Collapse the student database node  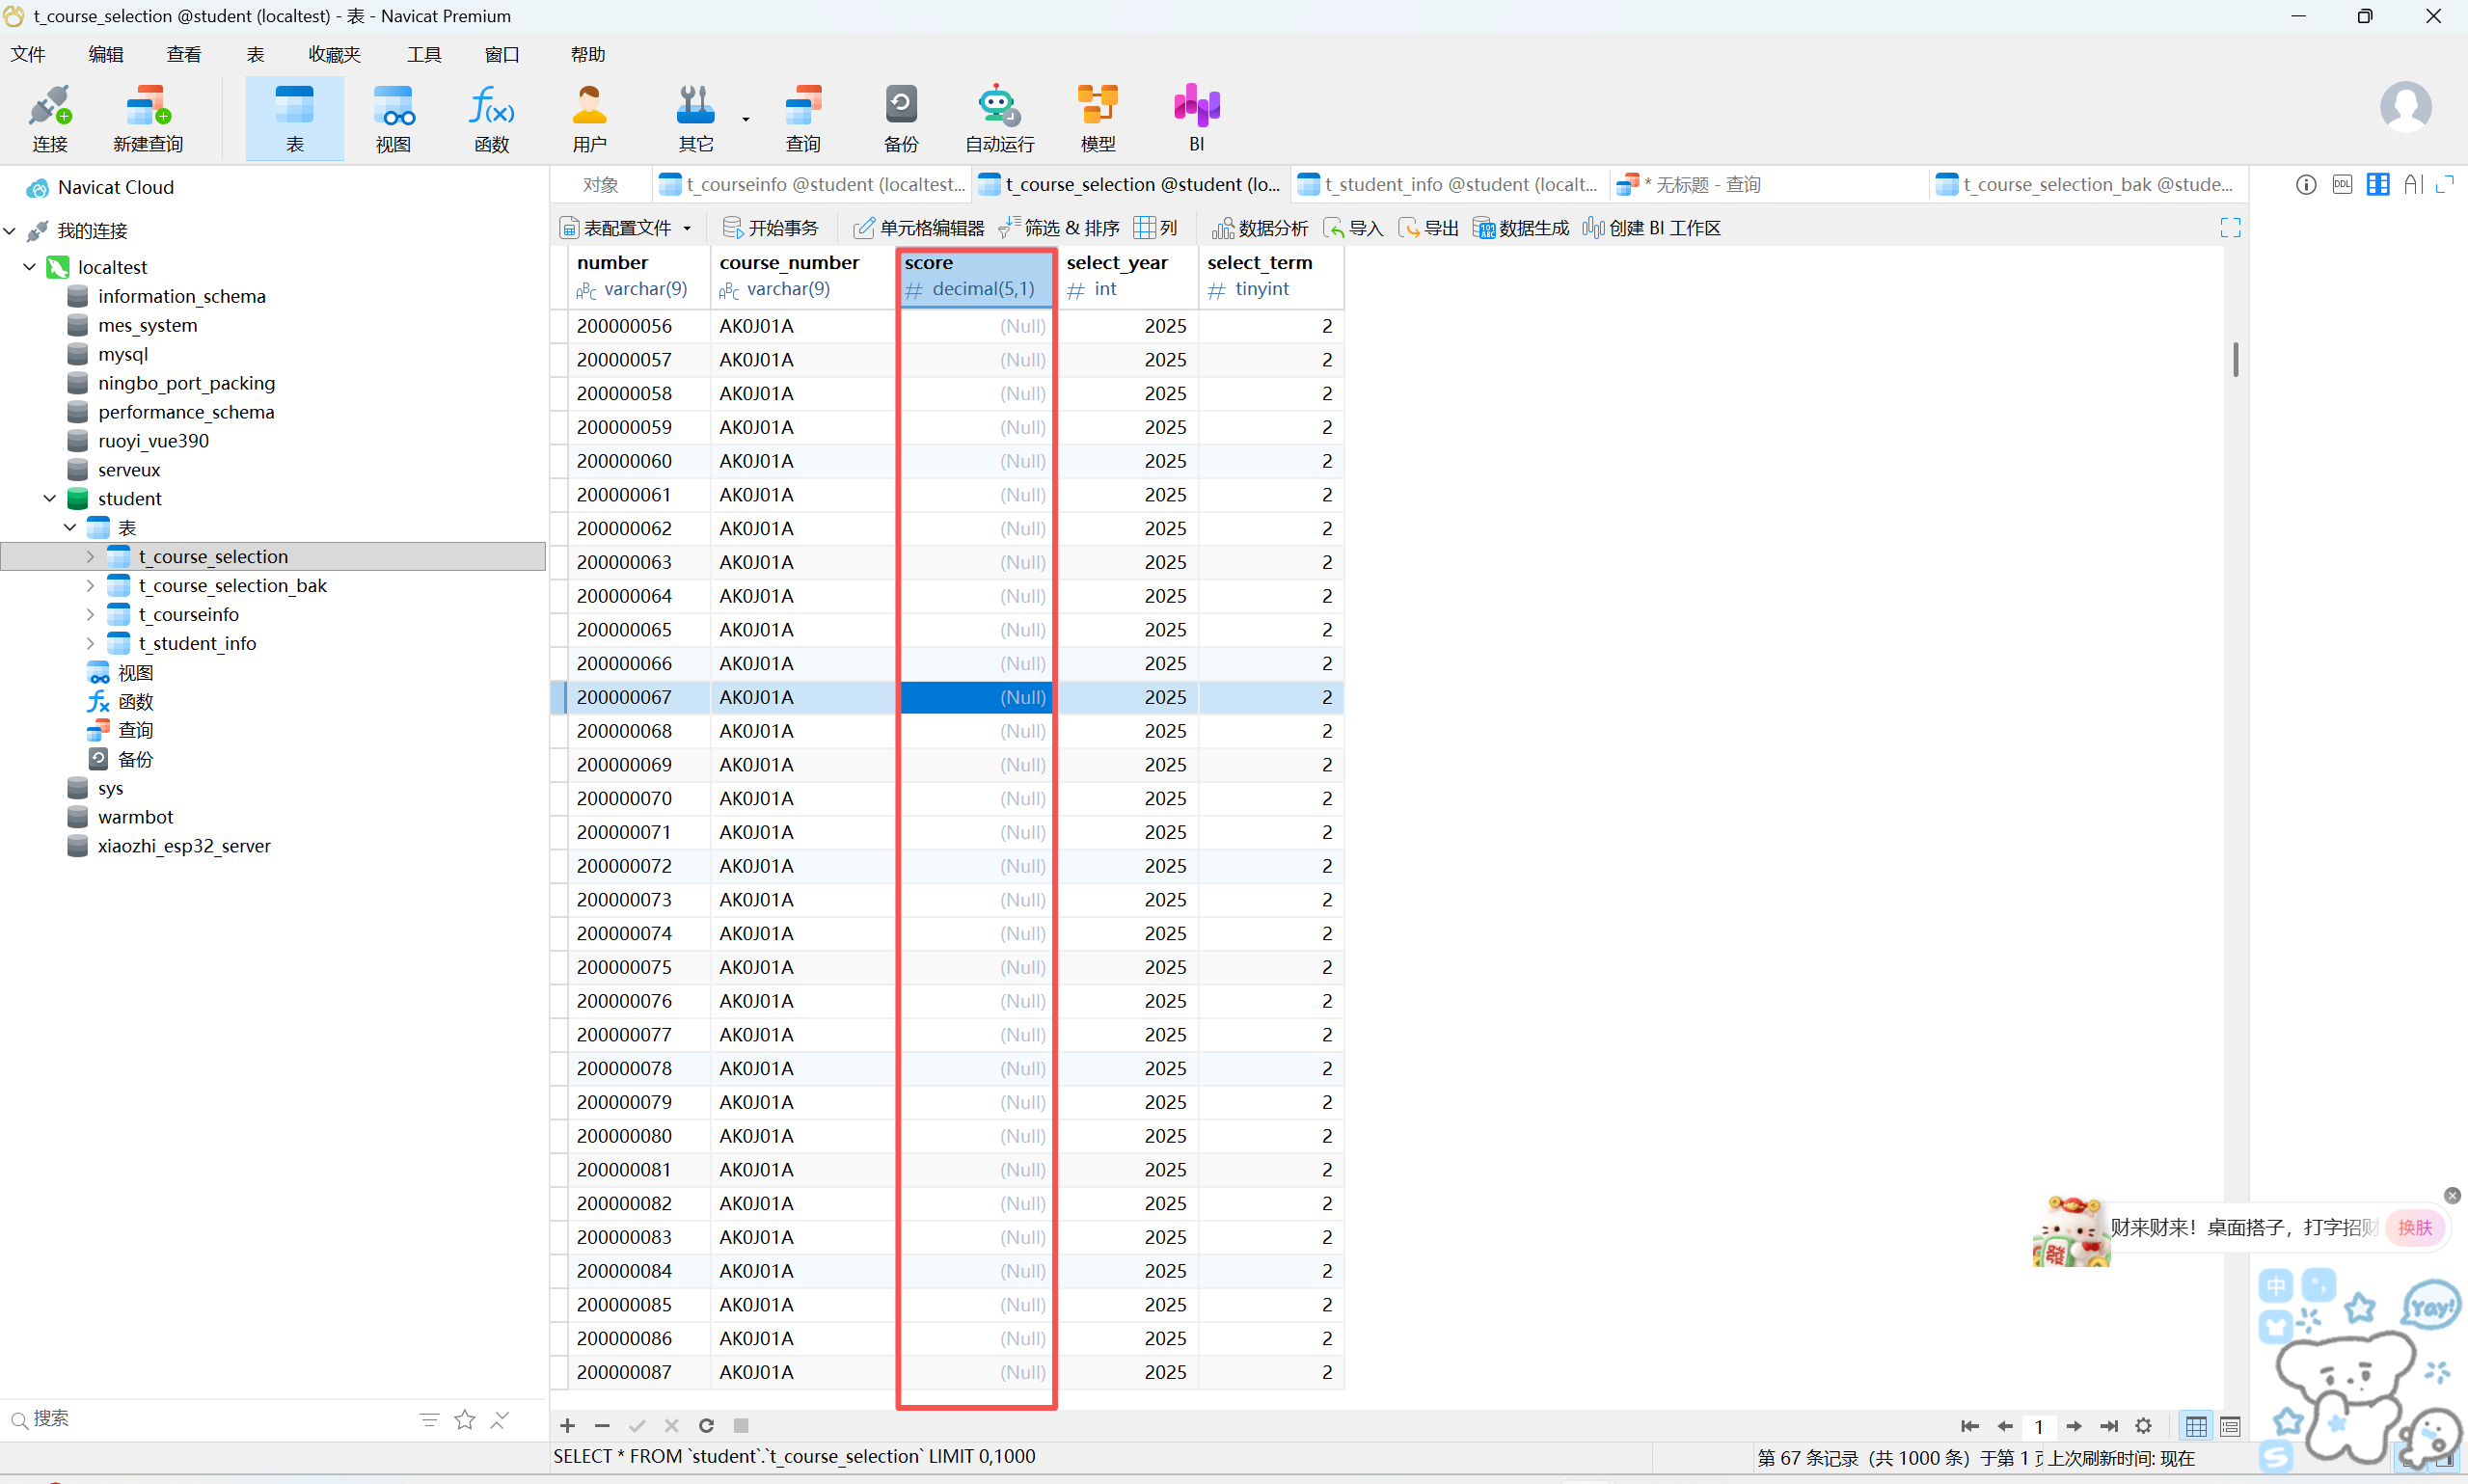click(x=50, y=498)
